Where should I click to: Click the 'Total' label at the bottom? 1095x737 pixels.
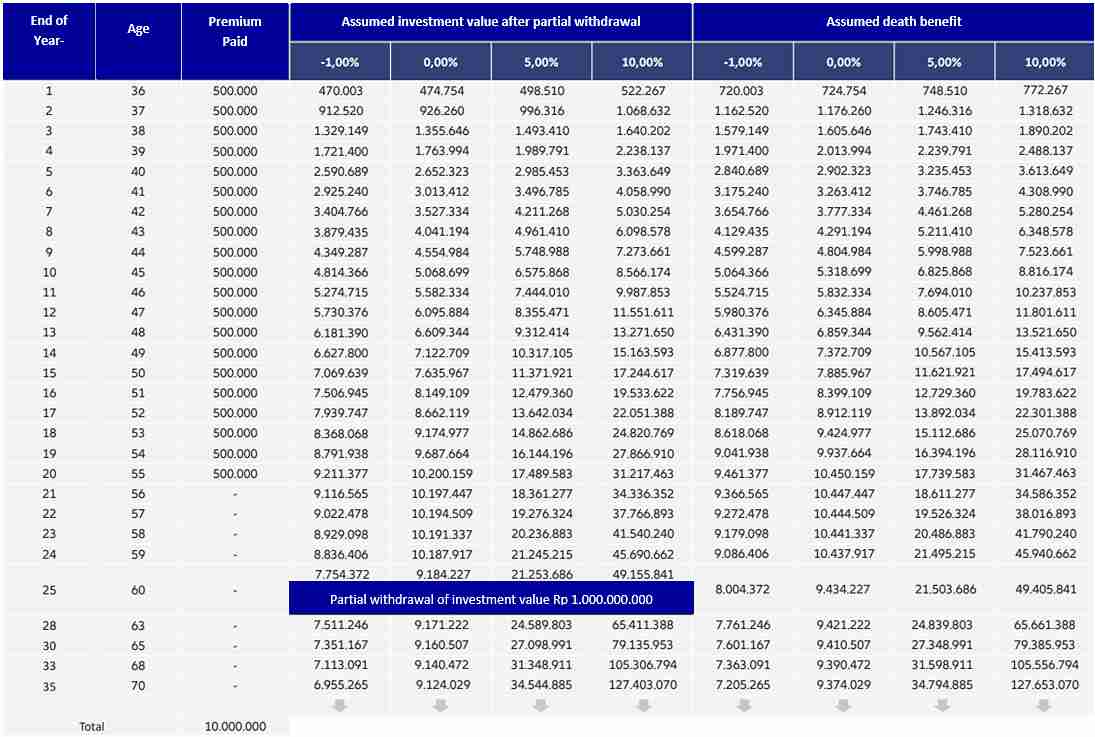tap(92, 727)
